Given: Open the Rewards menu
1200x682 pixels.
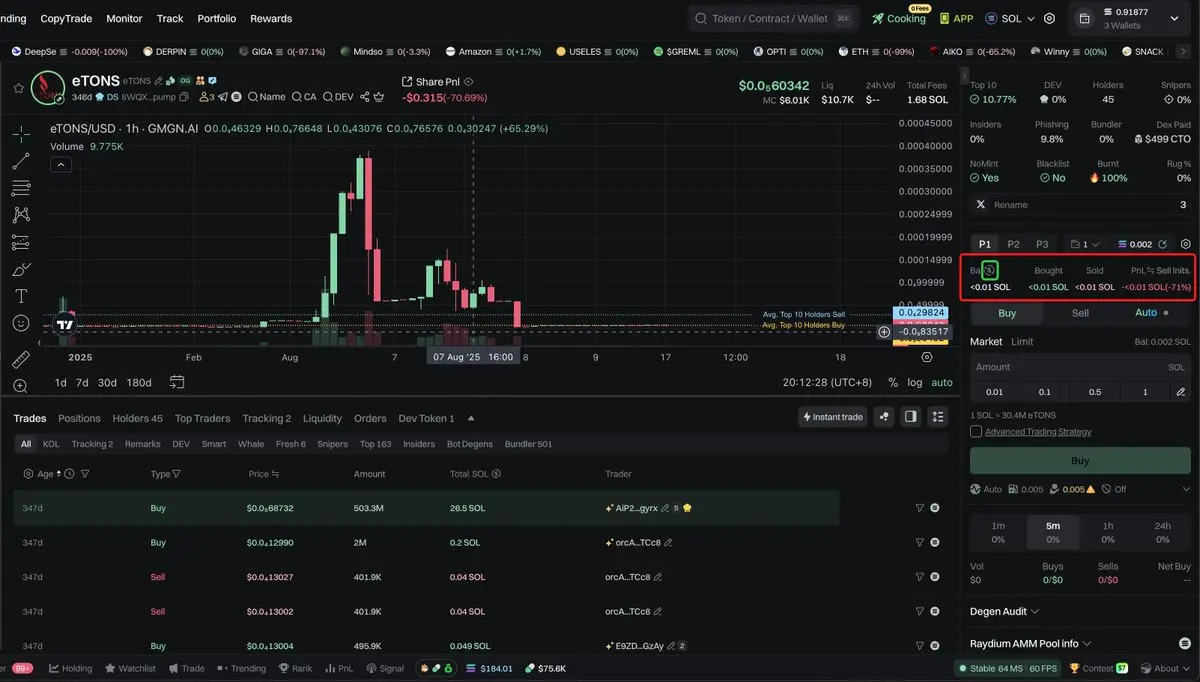Looking at the screenshot, I should click(271, 18).
